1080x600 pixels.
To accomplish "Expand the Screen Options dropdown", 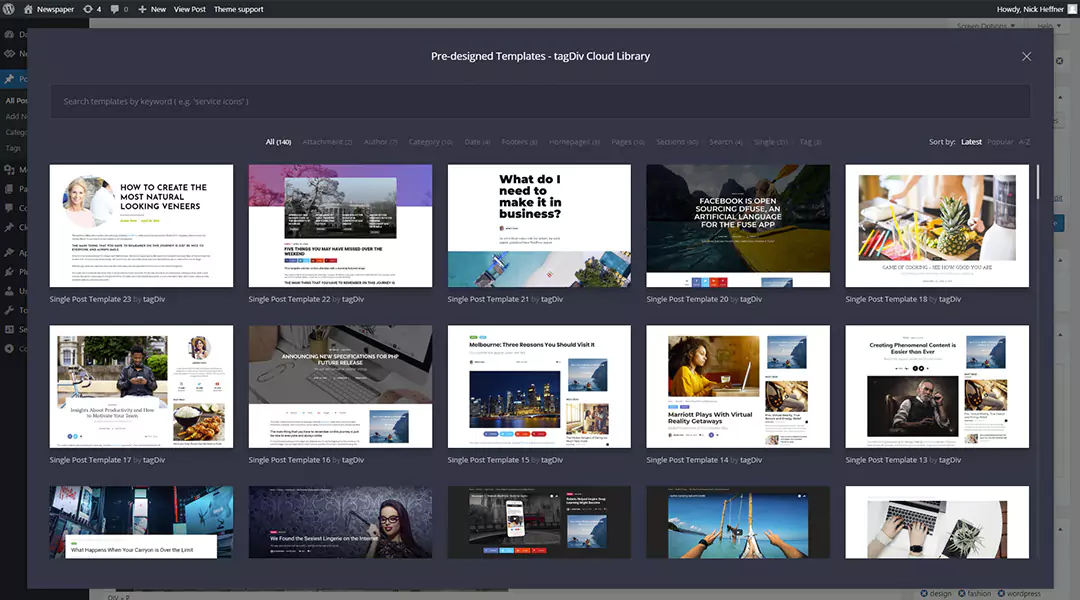I will [x=984, y=25].
